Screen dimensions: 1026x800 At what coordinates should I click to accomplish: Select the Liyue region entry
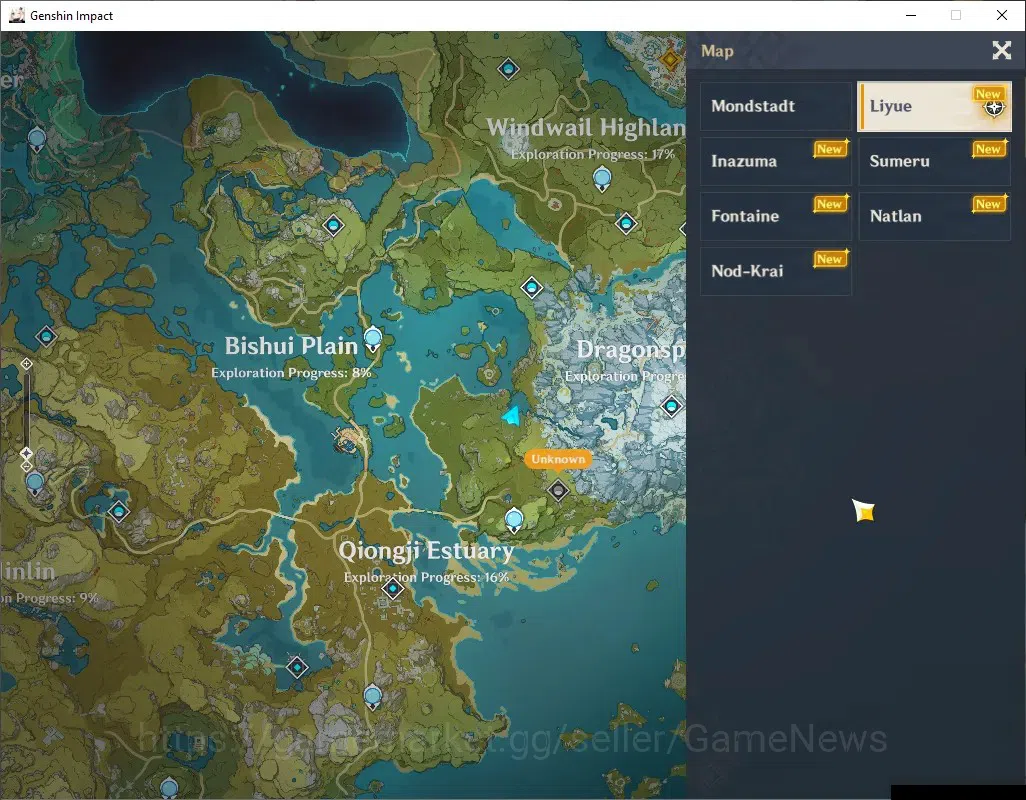coord(934,106)
